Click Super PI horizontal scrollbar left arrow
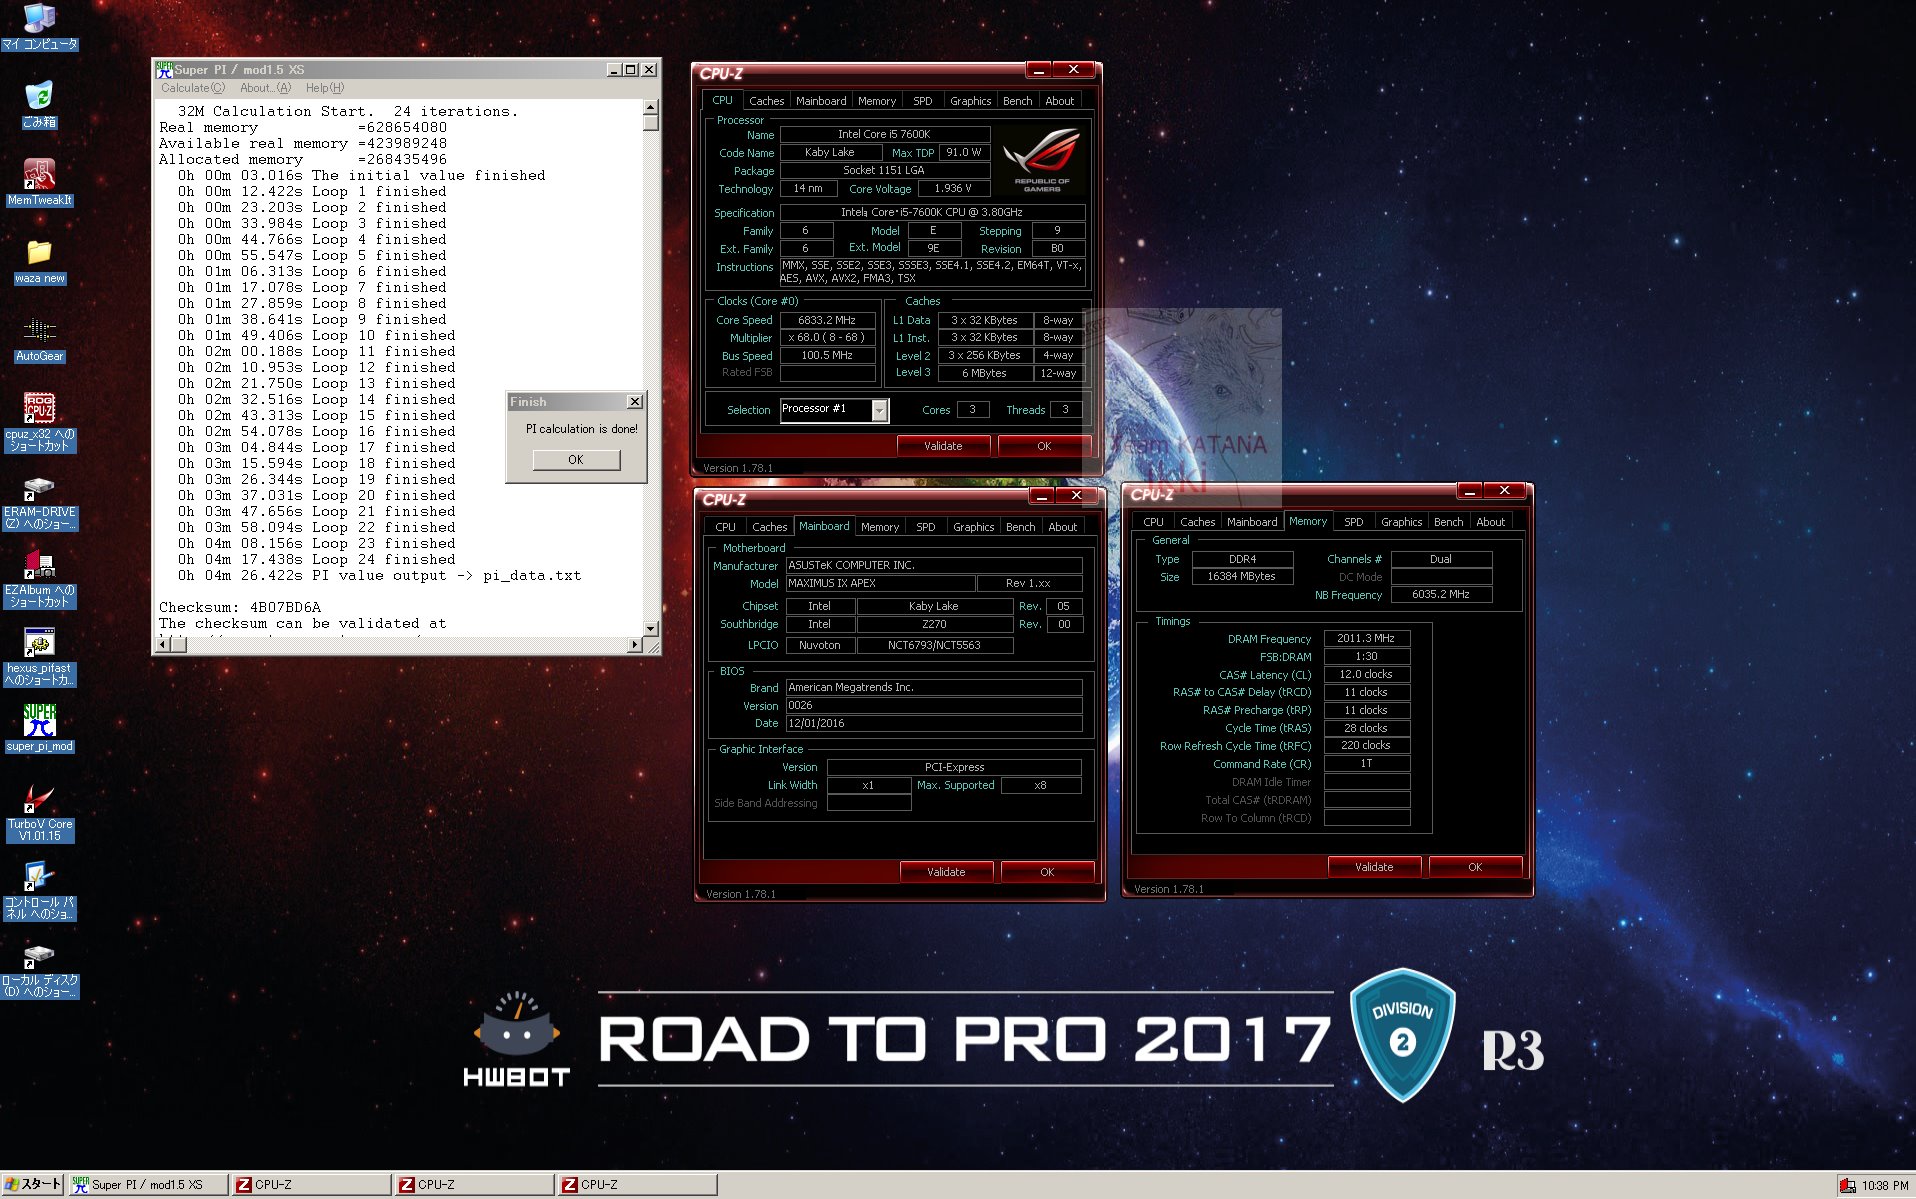This screenshot has width=1916, height=1199. [x=164, y=645]
